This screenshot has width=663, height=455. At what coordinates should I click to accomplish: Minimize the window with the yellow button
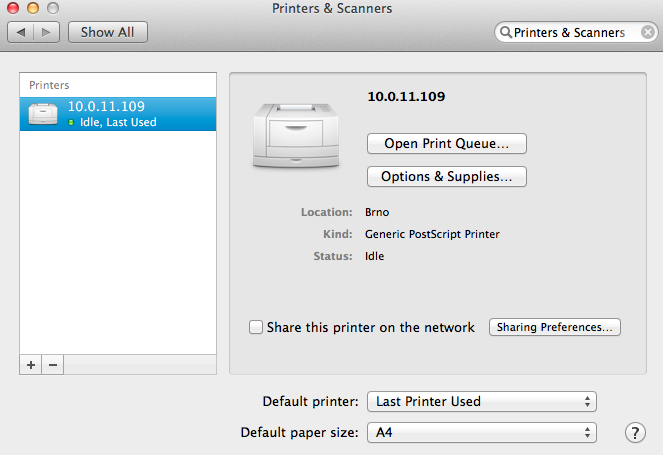[31, 9]
